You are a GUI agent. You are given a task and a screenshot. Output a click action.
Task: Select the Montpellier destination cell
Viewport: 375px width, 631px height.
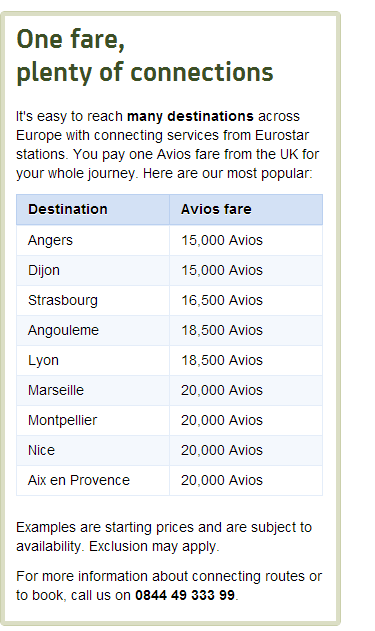click(93, 420)
